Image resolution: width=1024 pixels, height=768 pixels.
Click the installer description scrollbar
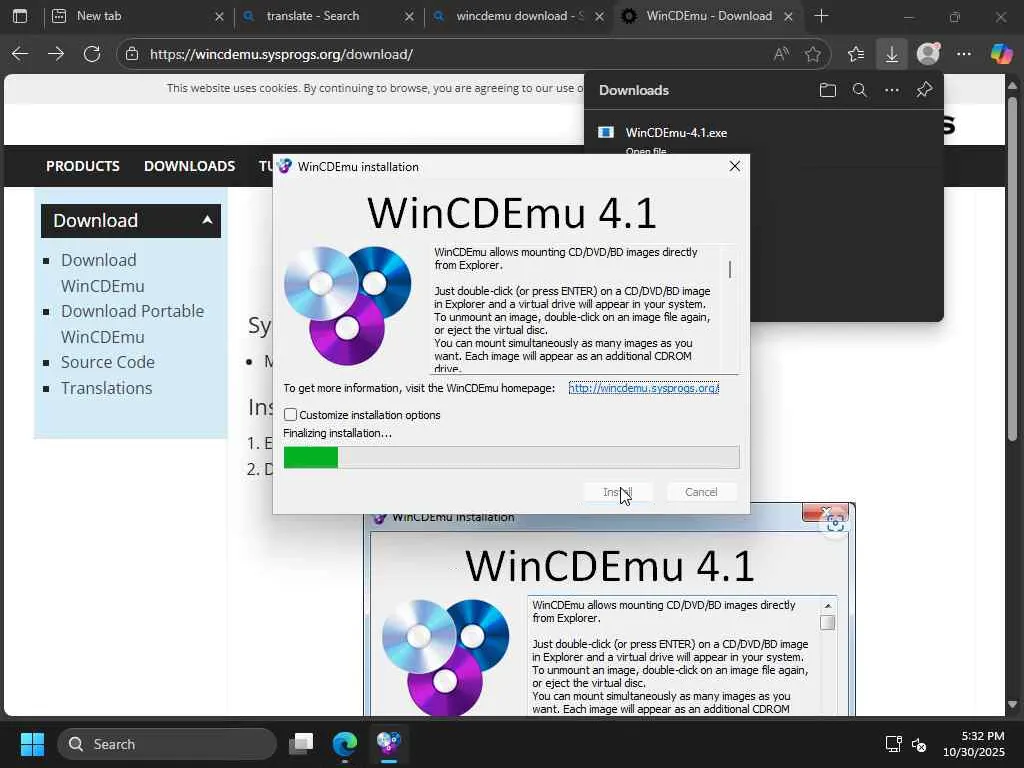729,269
